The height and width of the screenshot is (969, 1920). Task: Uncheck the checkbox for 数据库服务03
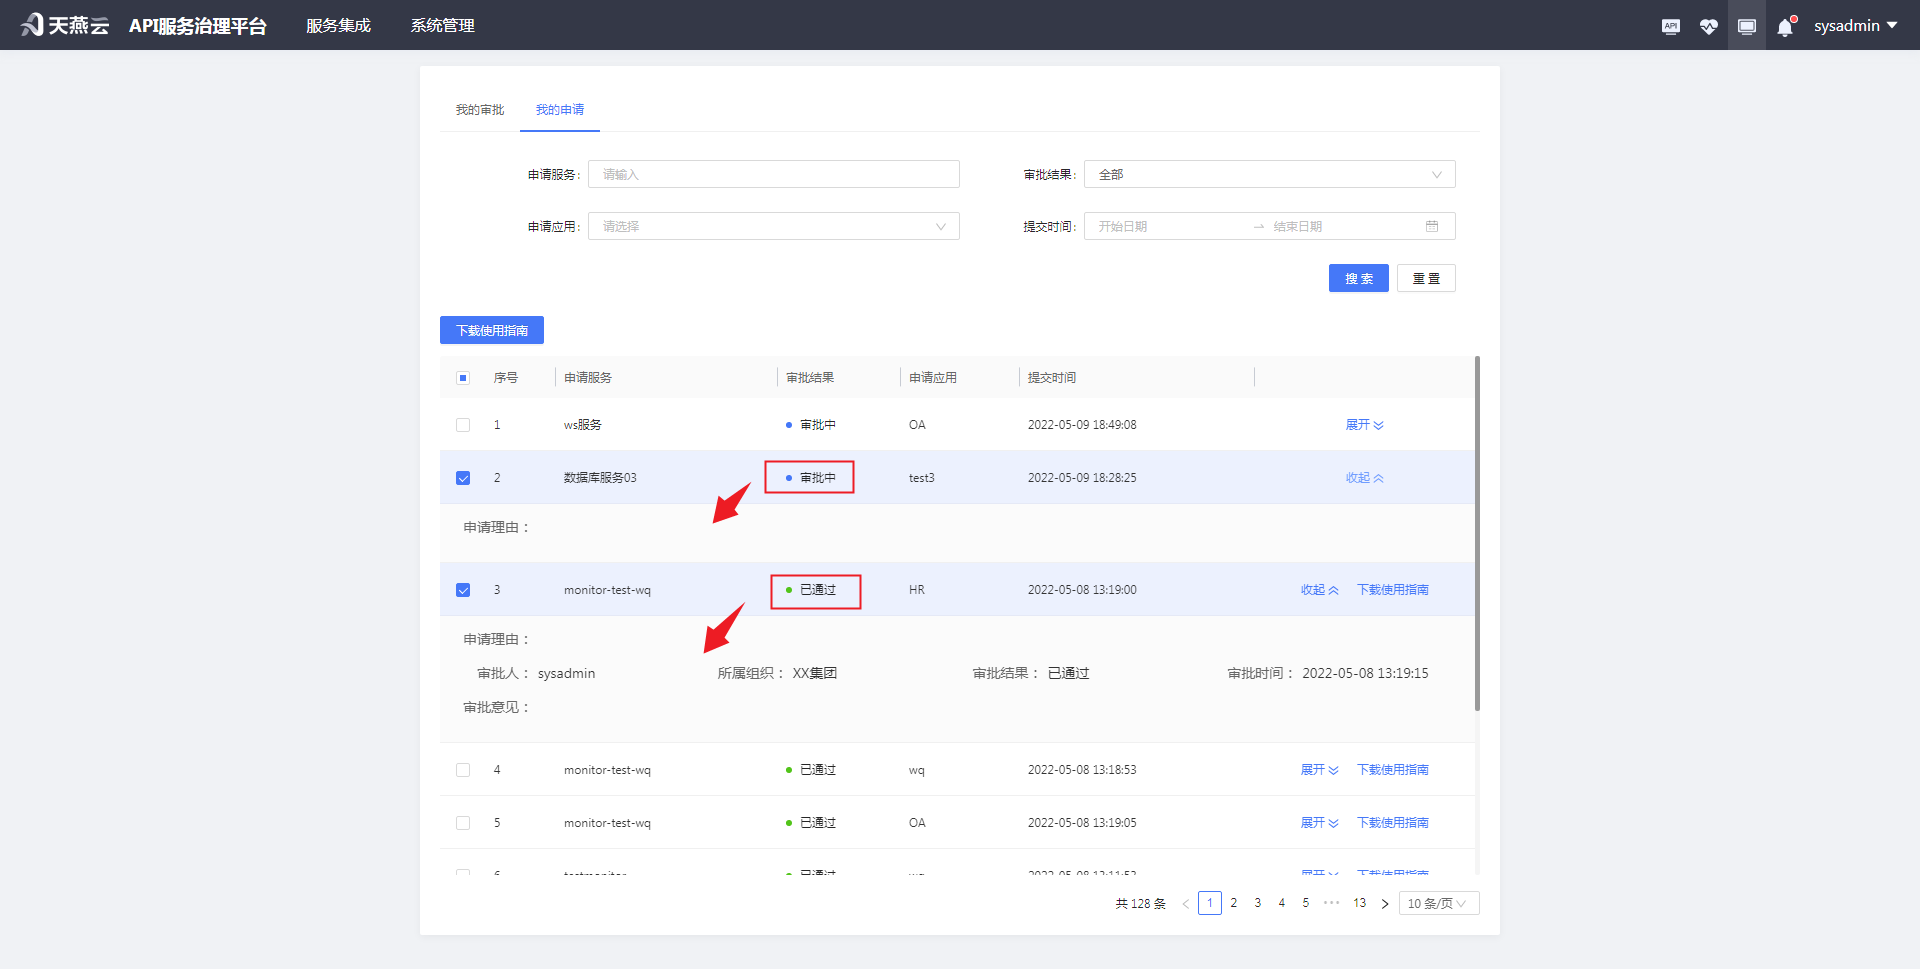(463, 477)
